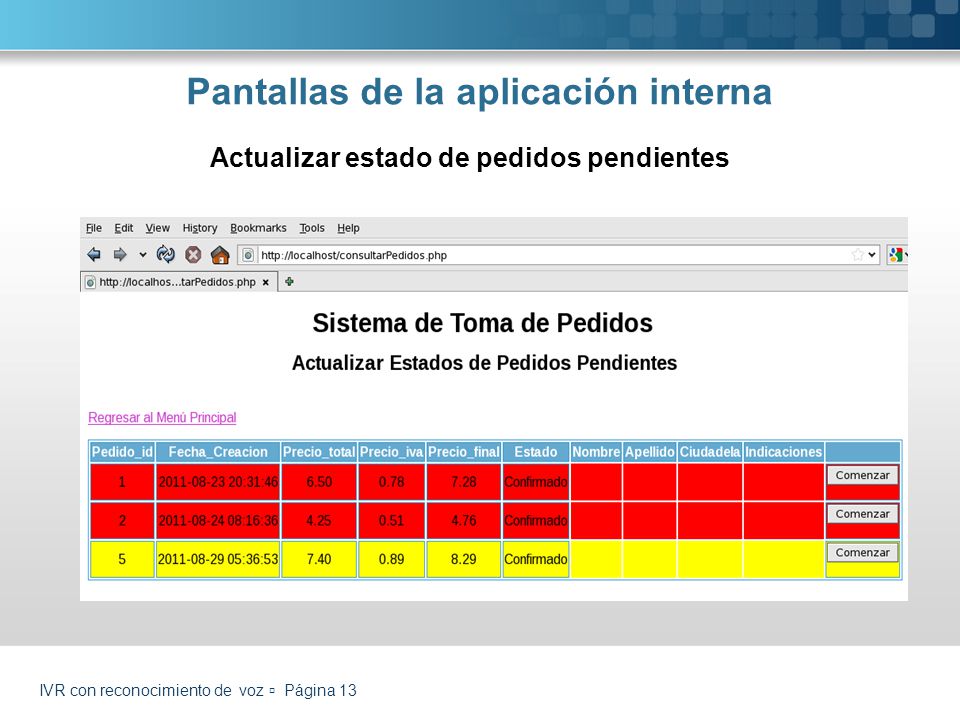The image size is (960, 720).
Task: Open the navigation history dropdown arrow
Action: click(143, 255)
